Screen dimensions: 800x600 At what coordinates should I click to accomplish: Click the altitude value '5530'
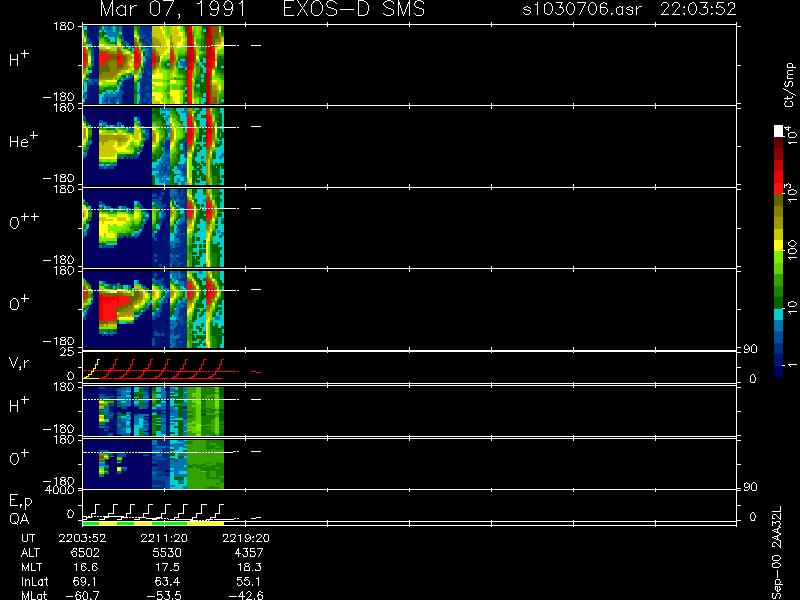(x=167, y=553)
